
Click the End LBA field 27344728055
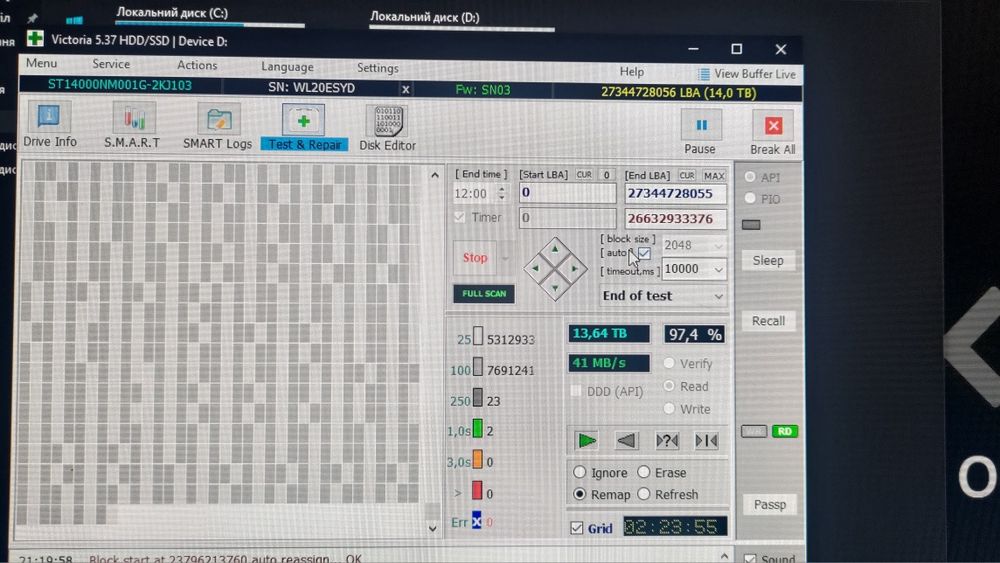675,194
